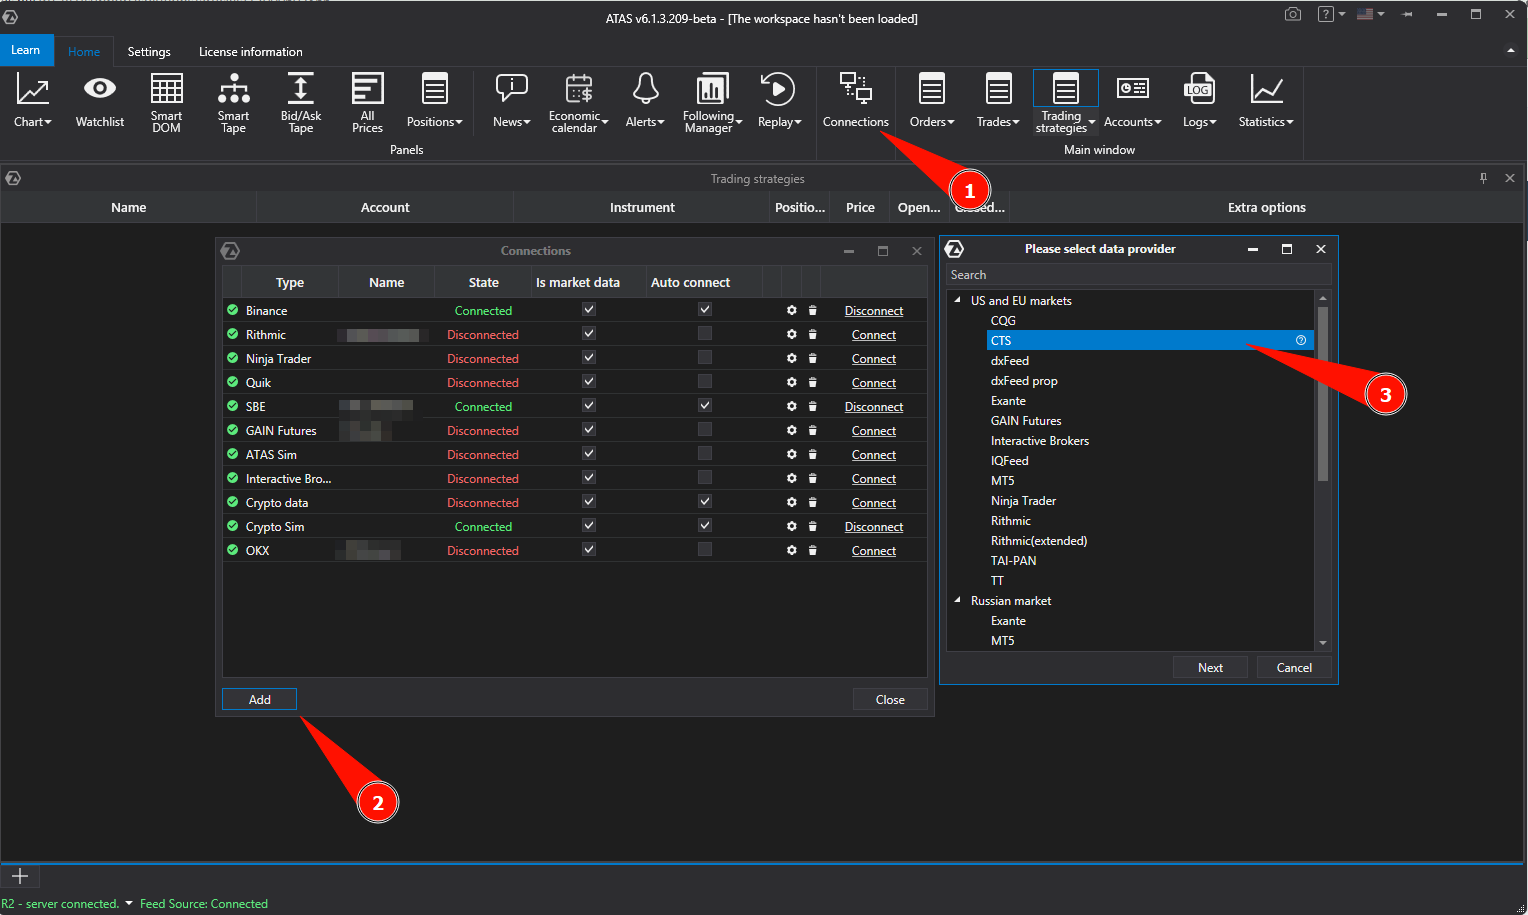Disconnect the Crypto Sim connection

(874, 527)
